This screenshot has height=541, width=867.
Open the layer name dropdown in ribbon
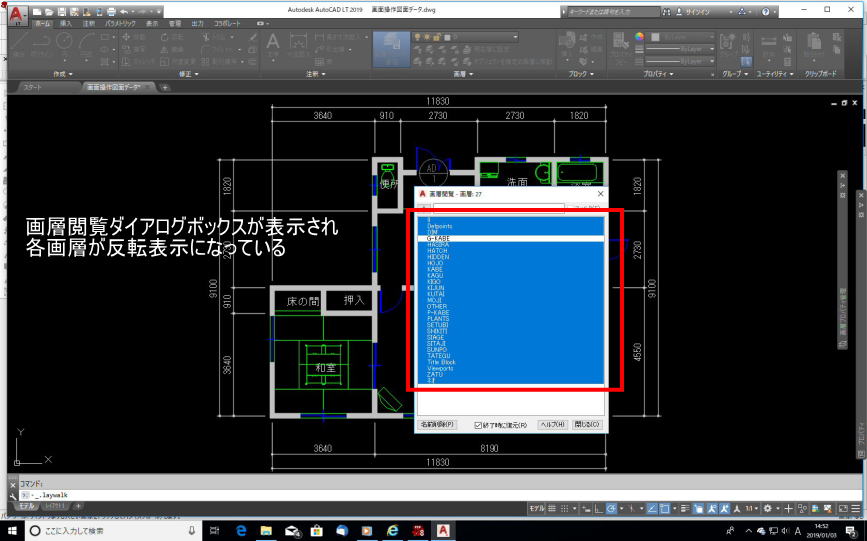[515, 37]
